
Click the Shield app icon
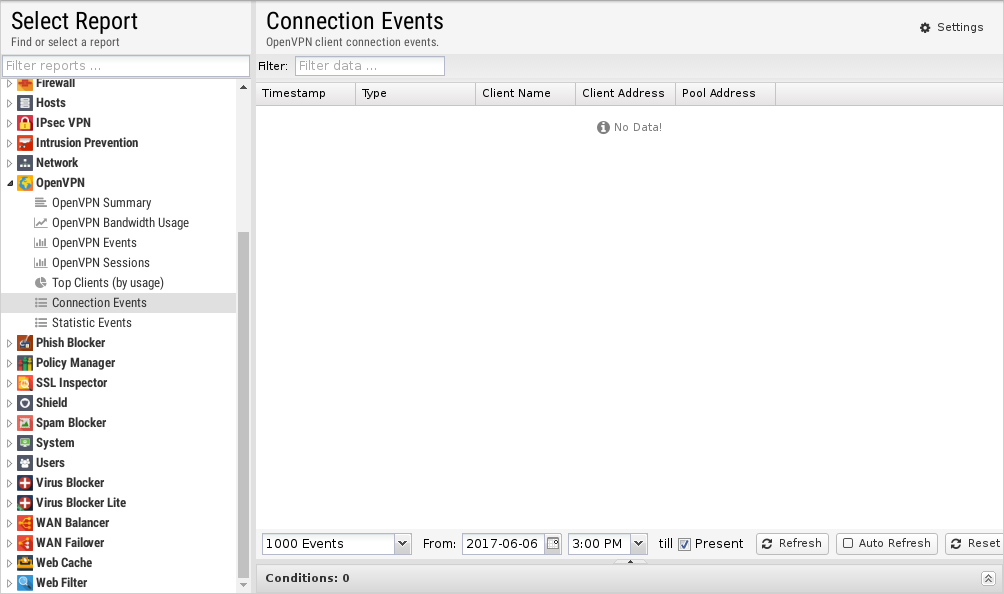pyautogui.click(x=24, y=403)
